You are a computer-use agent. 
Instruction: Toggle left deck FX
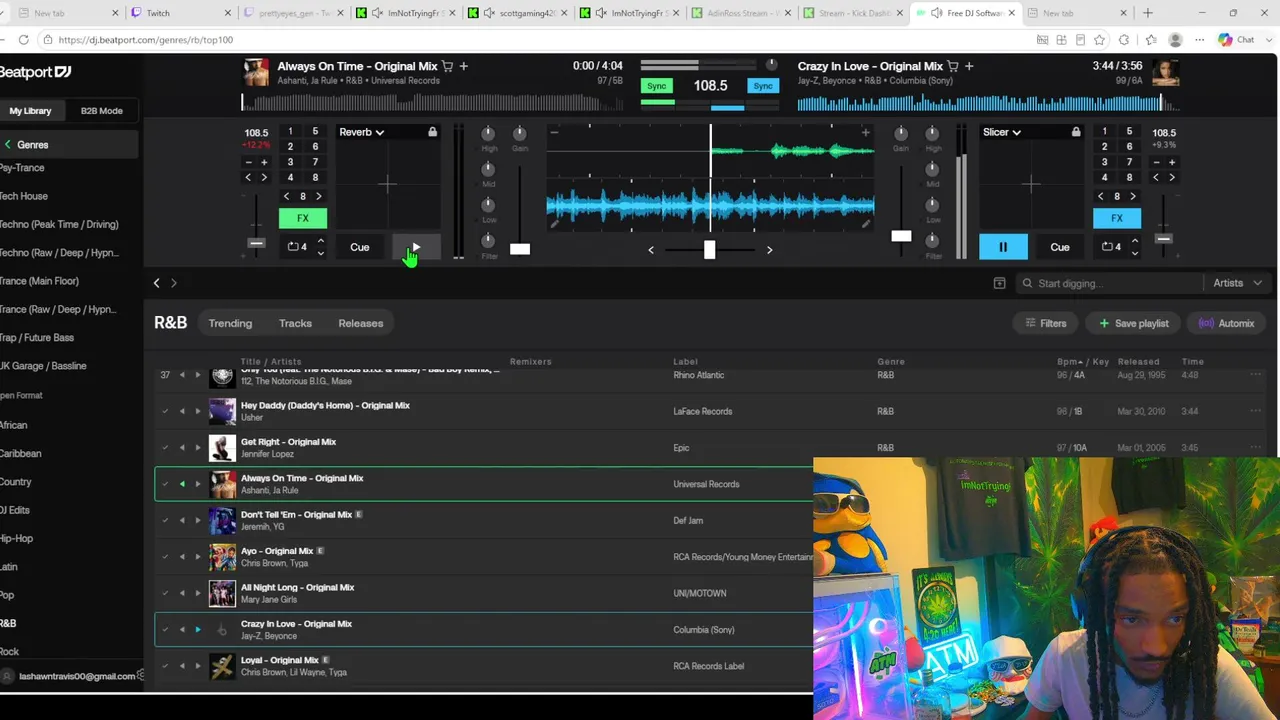pos(302,218)
